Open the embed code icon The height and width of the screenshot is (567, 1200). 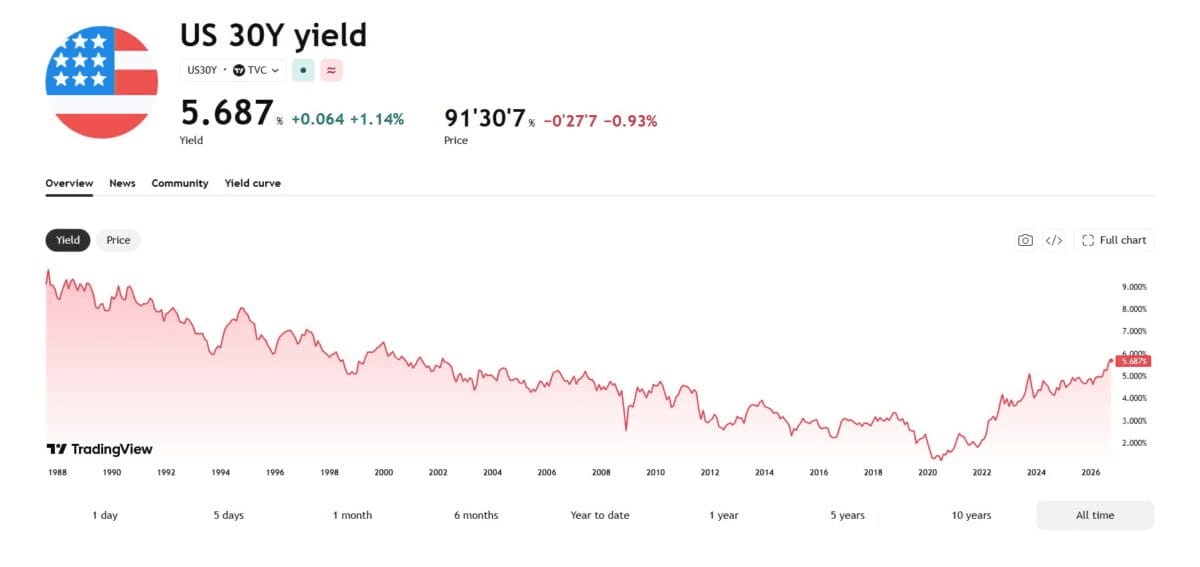coord(1053,240)
